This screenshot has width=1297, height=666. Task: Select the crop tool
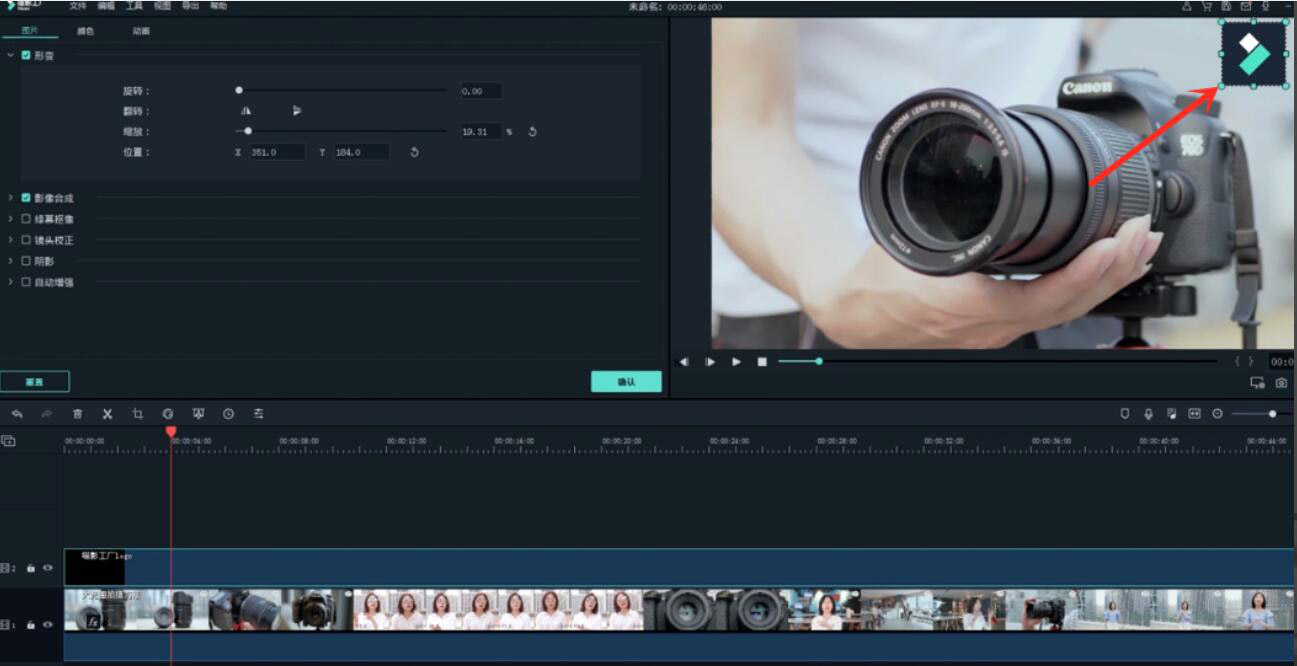click(139, 414)
